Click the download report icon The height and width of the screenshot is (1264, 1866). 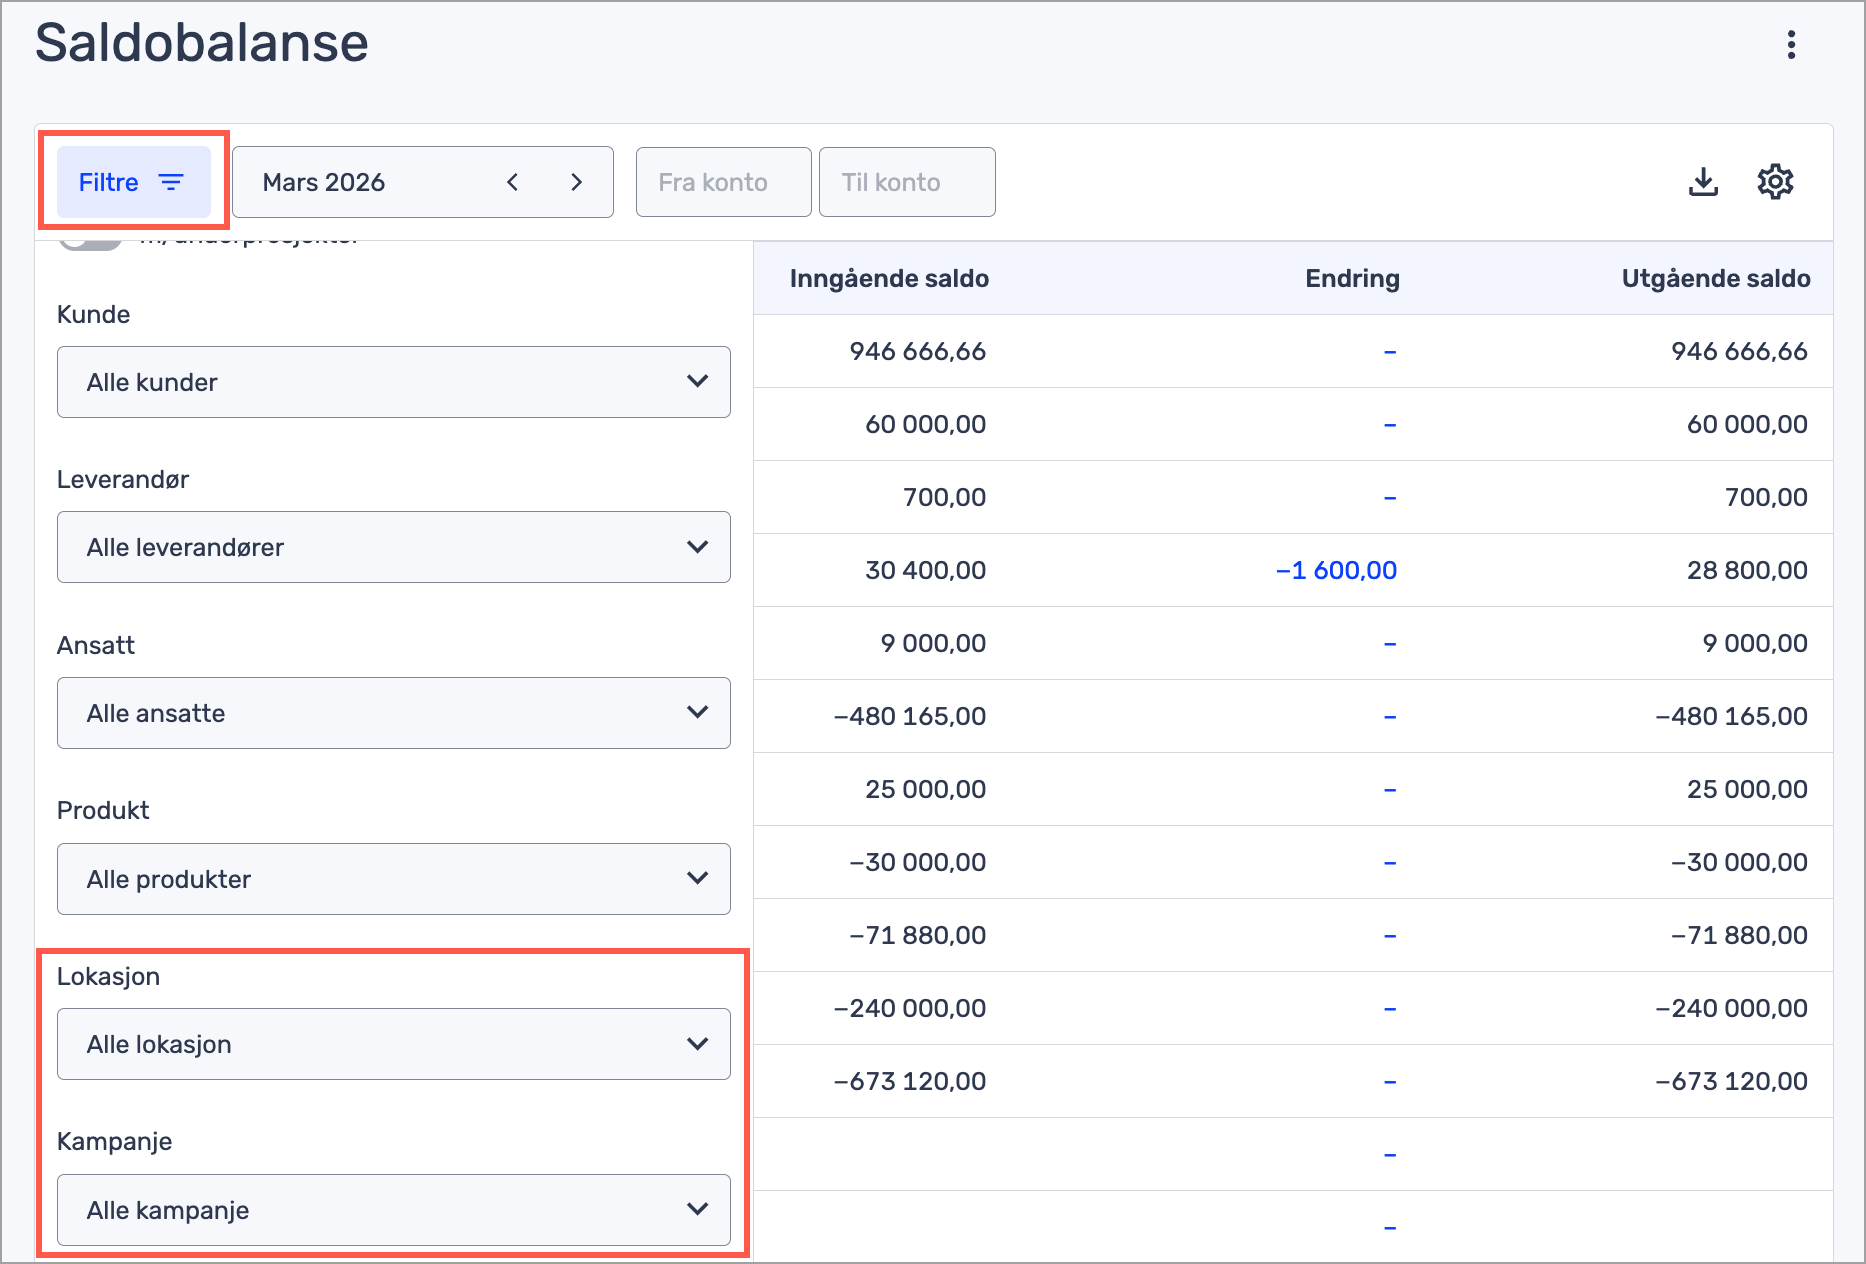[x=1703, y=182]
